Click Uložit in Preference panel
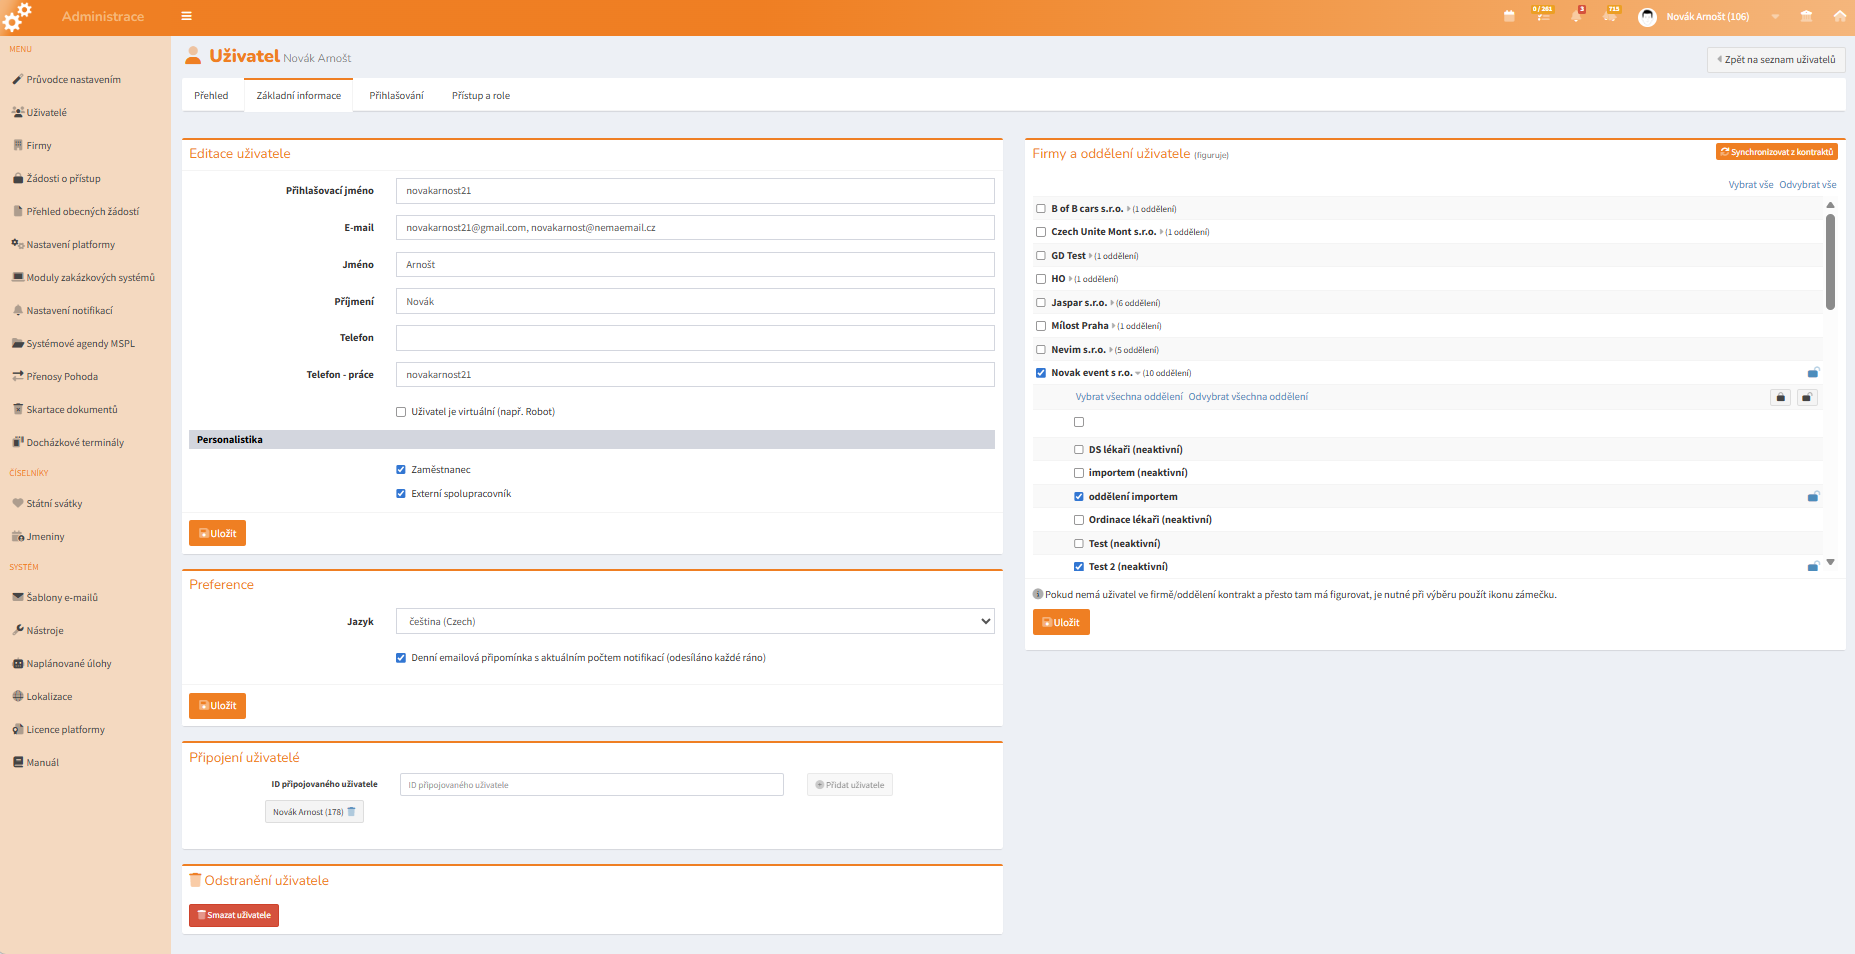Viewport: 1855px width, 954px height. [217, 705]
